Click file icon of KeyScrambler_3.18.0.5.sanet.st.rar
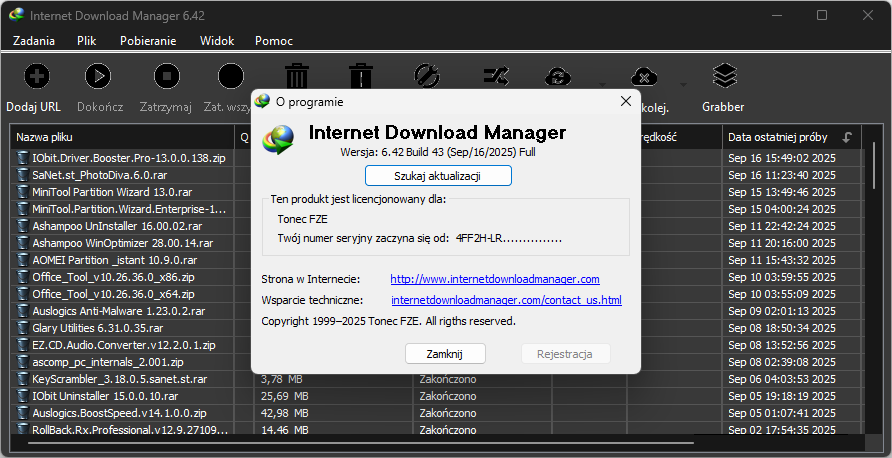The width and height of the screenshot is (892, 458). (x=22, y=379)
